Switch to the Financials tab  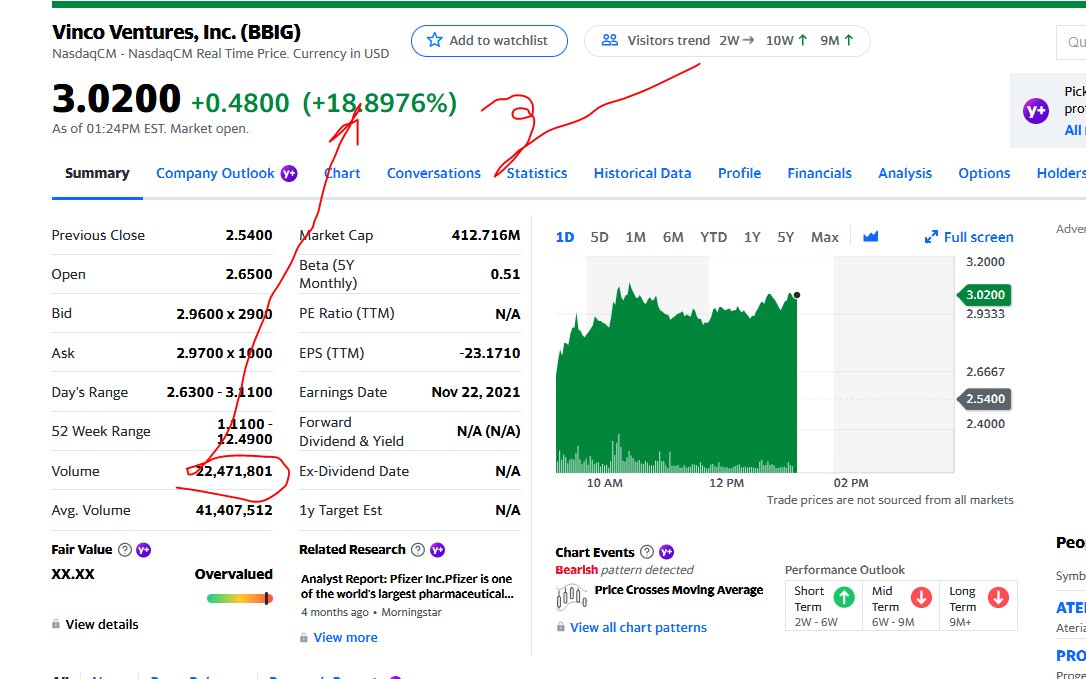[819, 173]
